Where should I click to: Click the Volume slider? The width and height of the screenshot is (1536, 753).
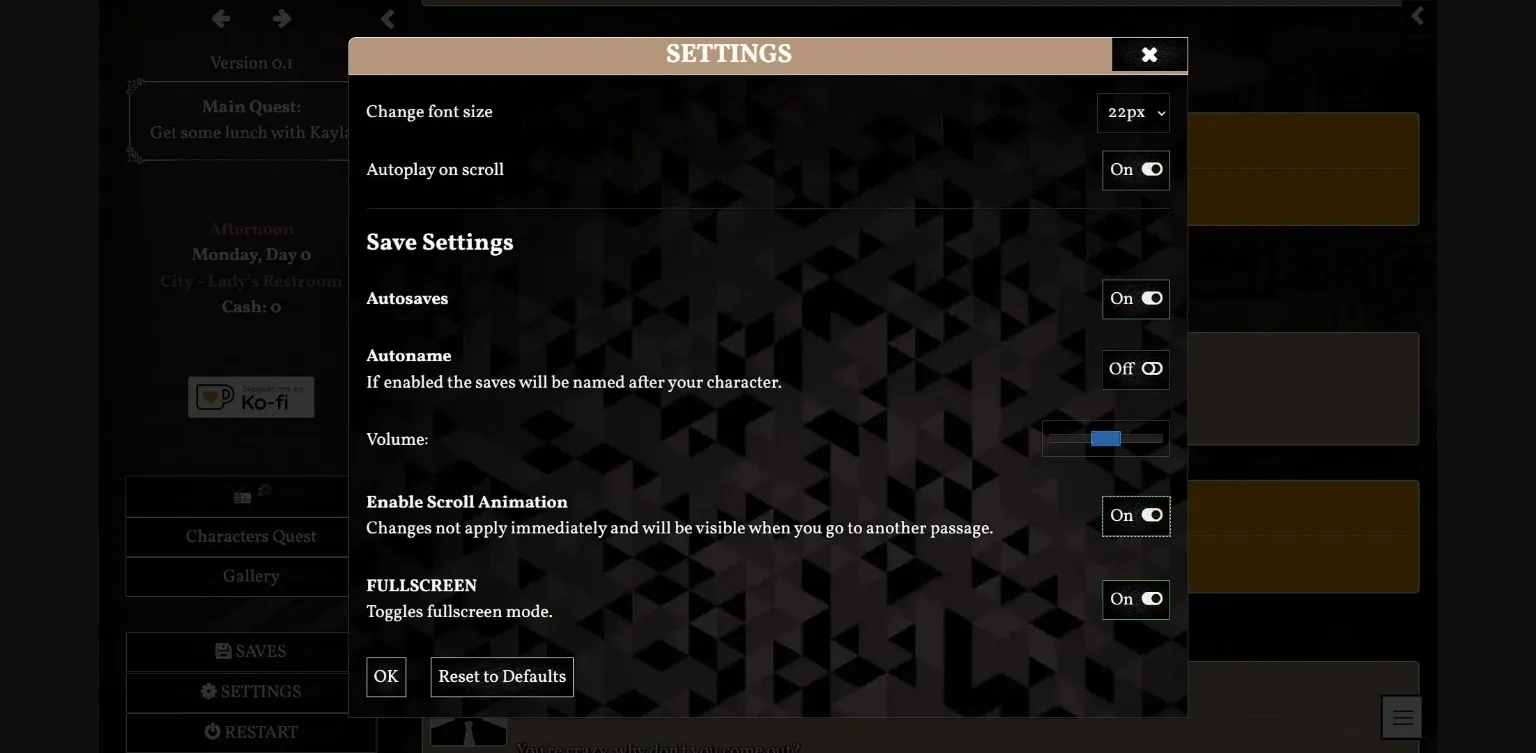tap(1105, 439)
